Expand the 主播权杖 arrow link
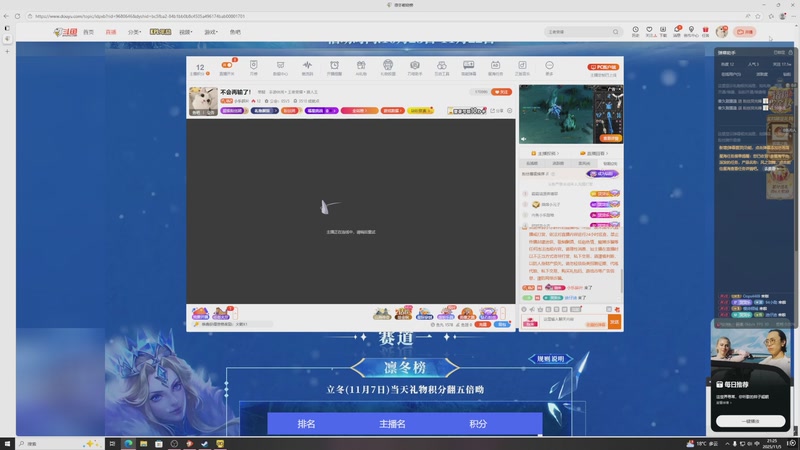 [545, 153]
